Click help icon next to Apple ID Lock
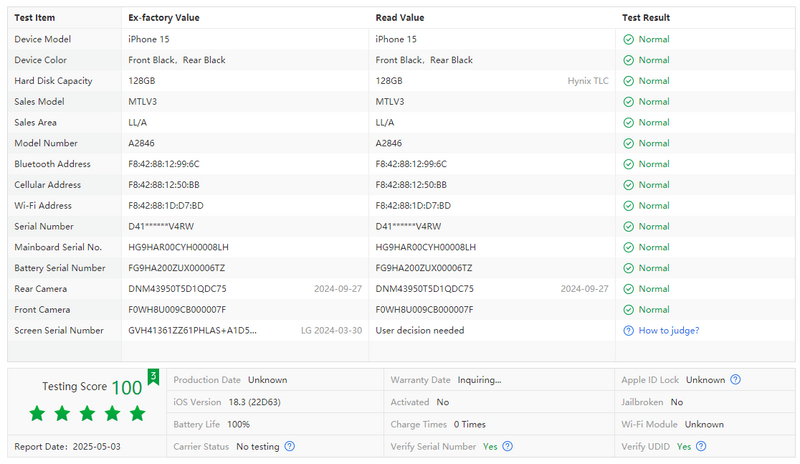The height and width of the screenshot is (464, 800). [x=735, y=380]
